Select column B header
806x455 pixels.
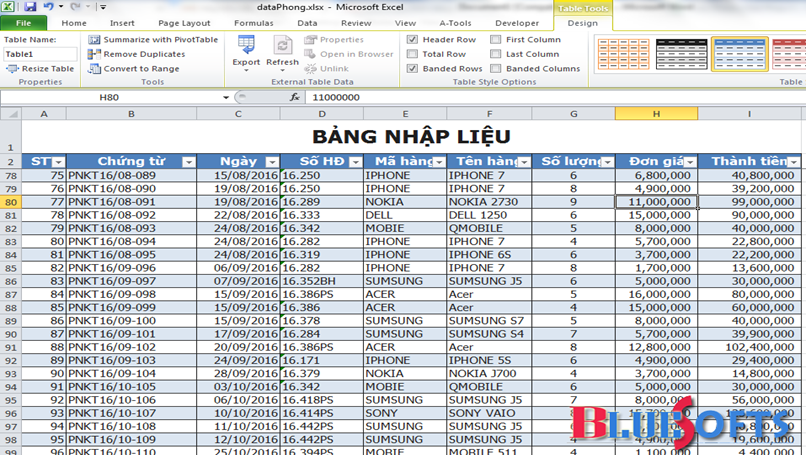tap(131, 114)
